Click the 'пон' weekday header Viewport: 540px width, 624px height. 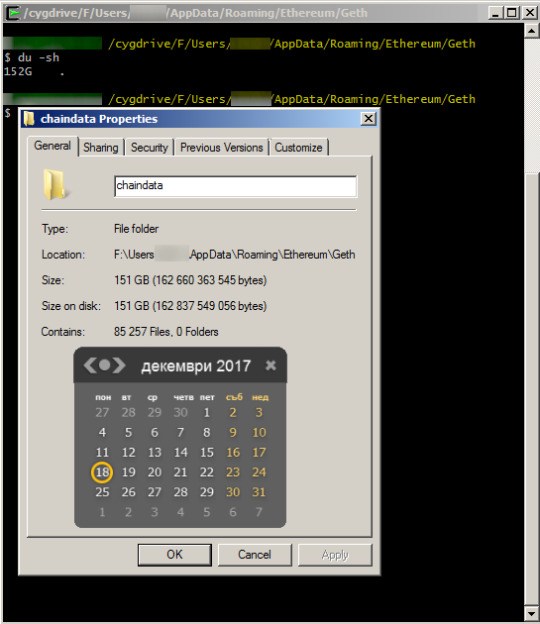click(103, 397)
